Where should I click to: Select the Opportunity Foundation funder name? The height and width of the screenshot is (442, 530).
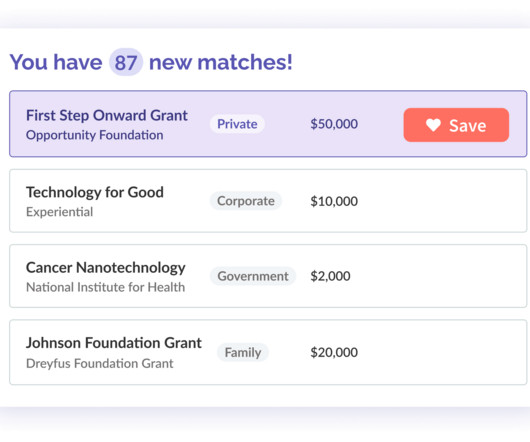[x=95, y=135]
